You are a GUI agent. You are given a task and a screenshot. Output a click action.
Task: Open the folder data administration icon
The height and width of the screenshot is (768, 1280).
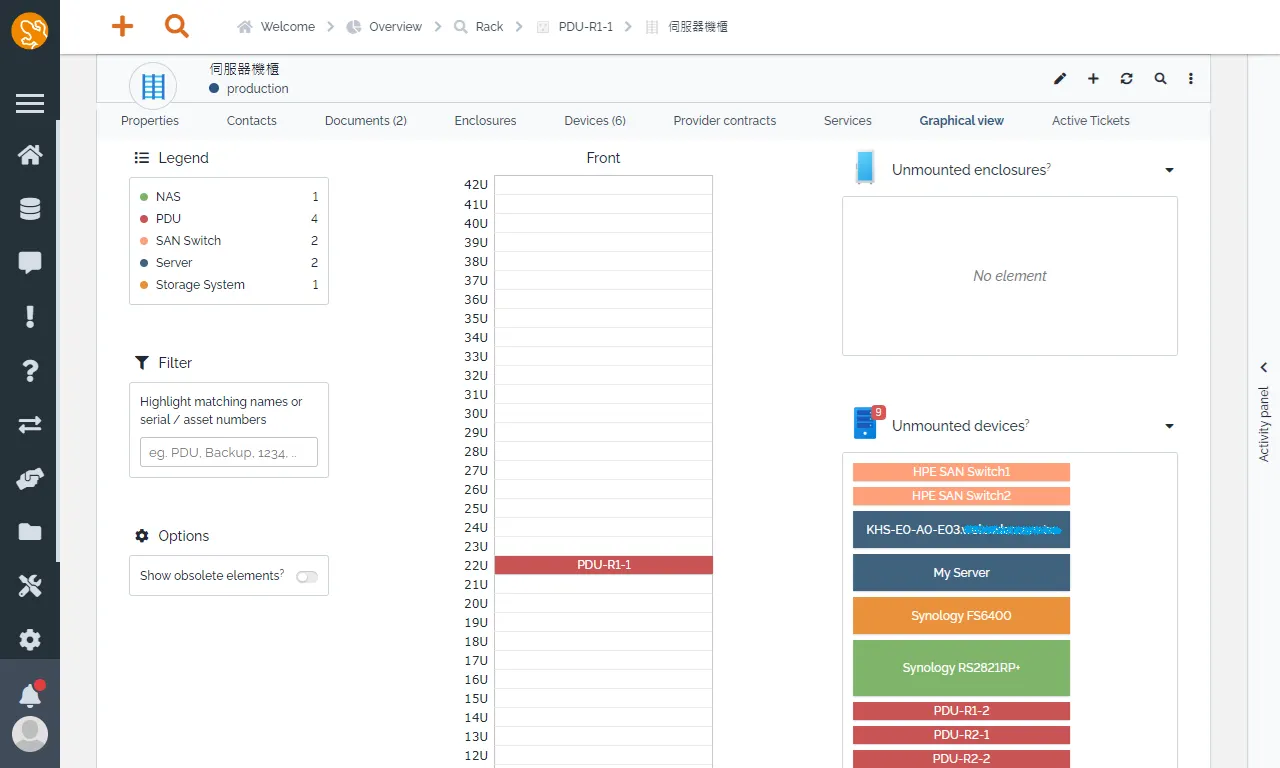pos(30,532)
